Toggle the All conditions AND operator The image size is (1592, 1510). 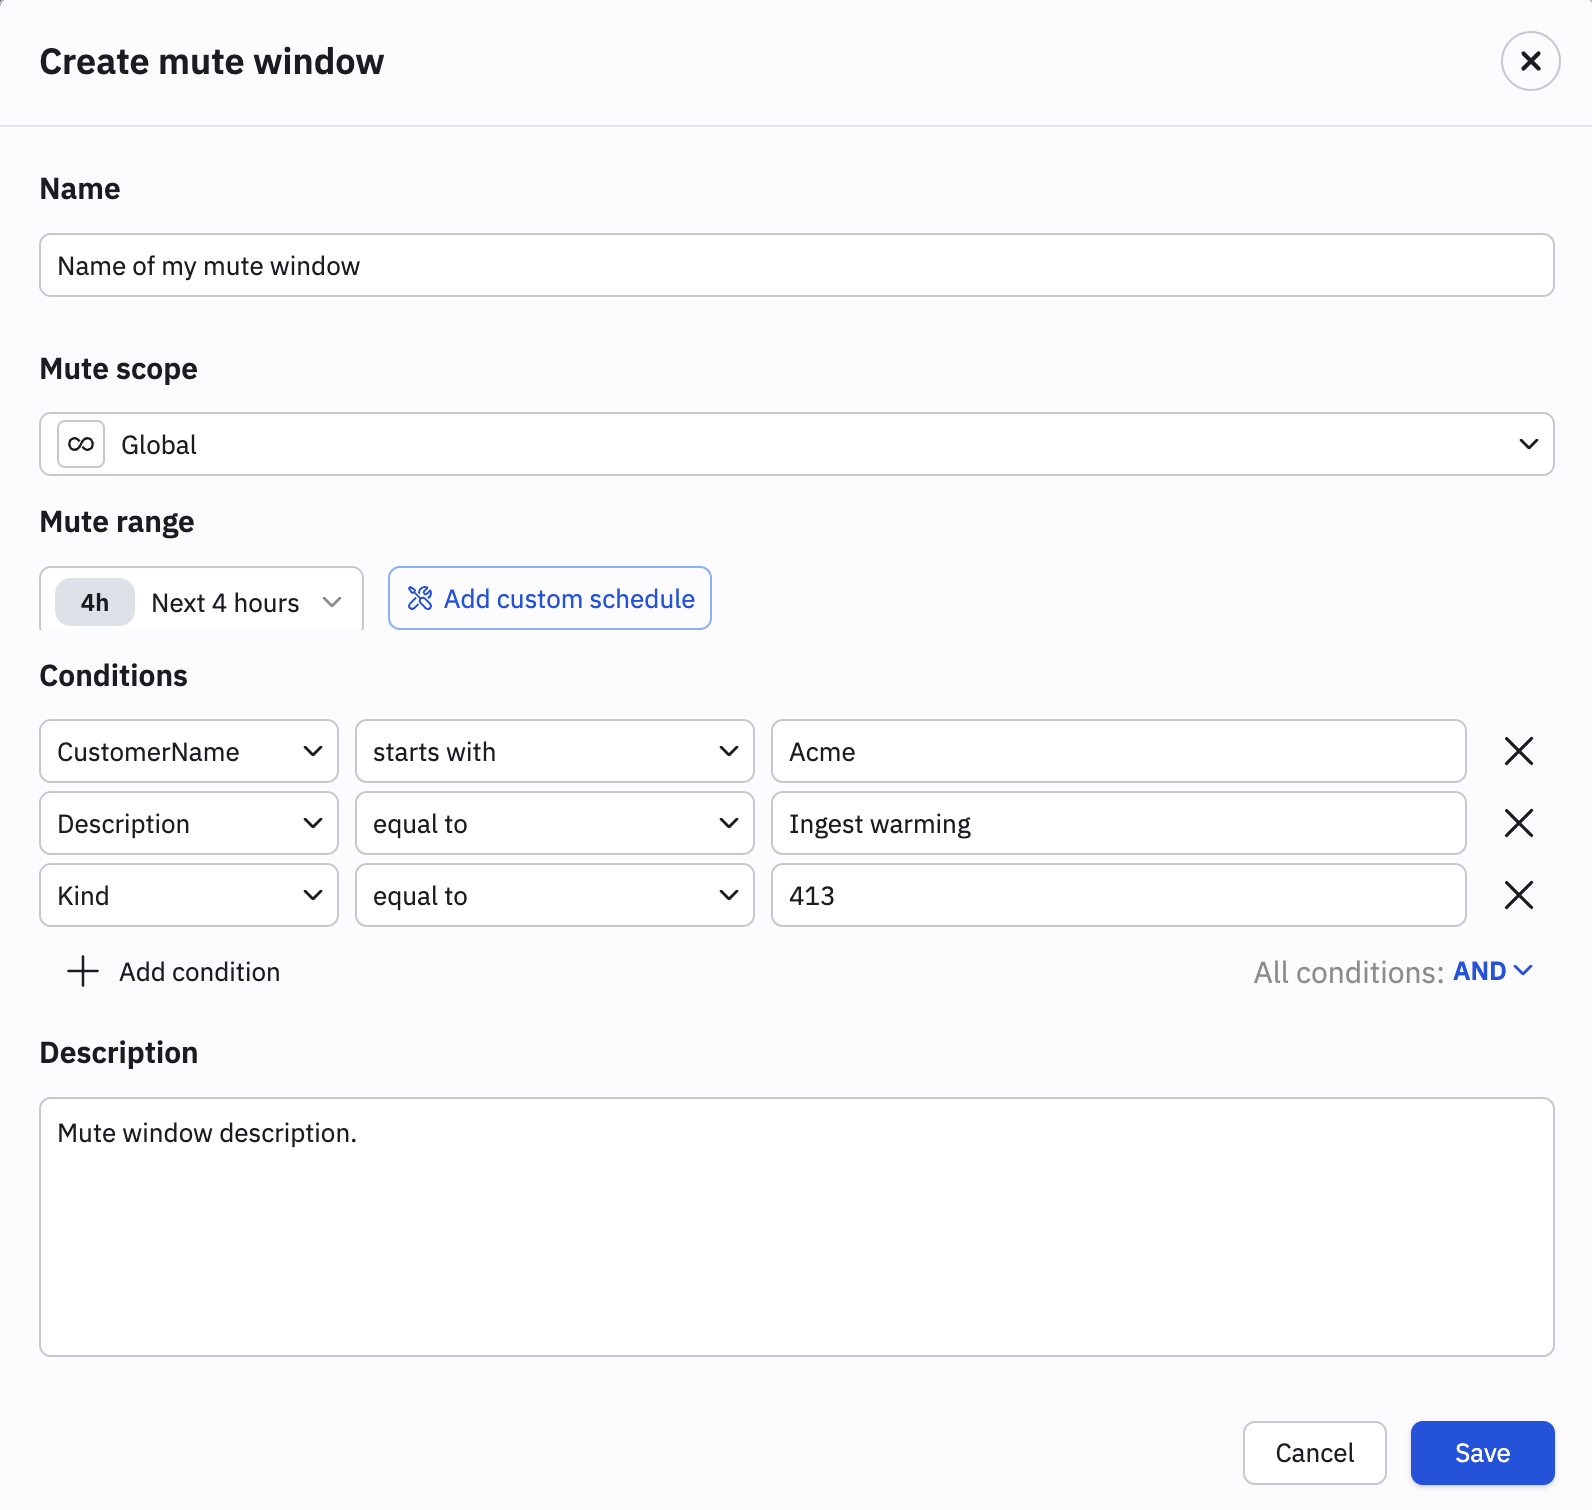1492,971
